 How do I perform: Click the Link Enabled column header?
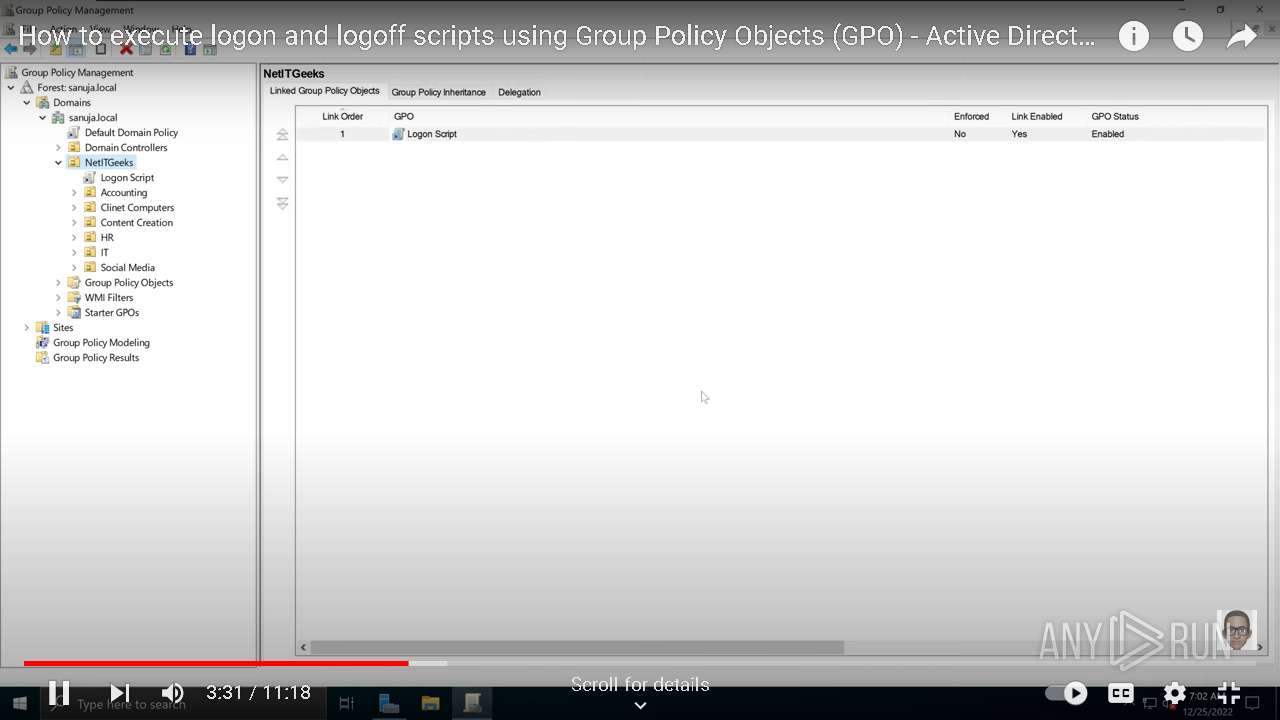[1037, 116]
